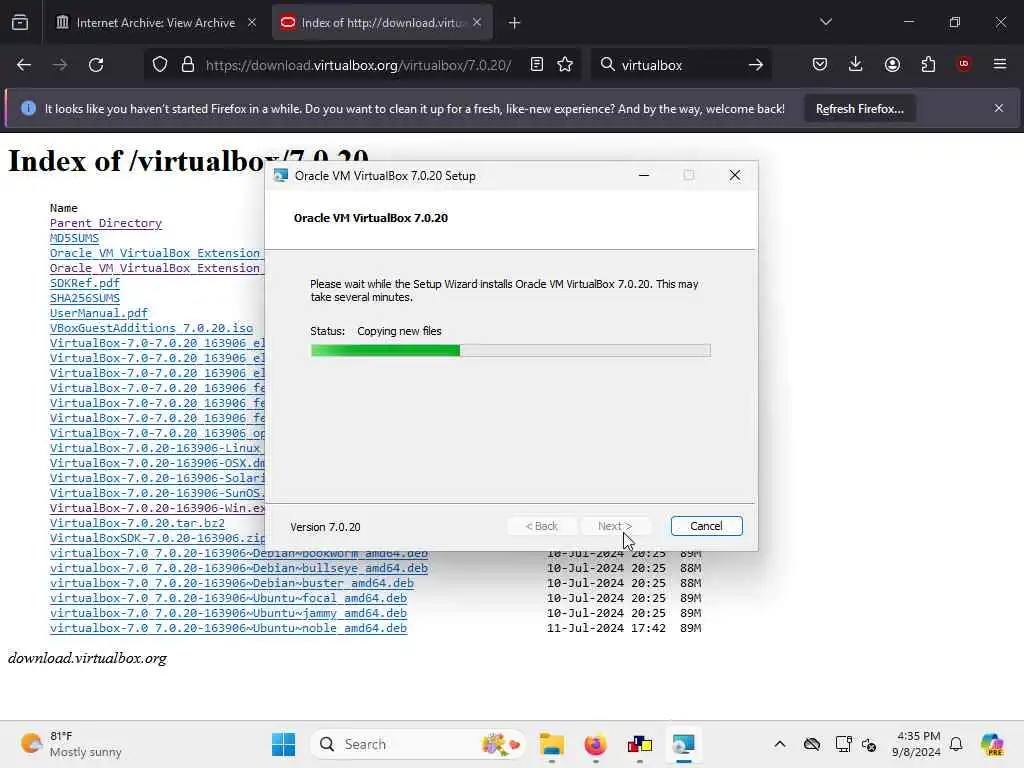Click the virtualbox search box
1024x768 pixels.
coord(679,65)
